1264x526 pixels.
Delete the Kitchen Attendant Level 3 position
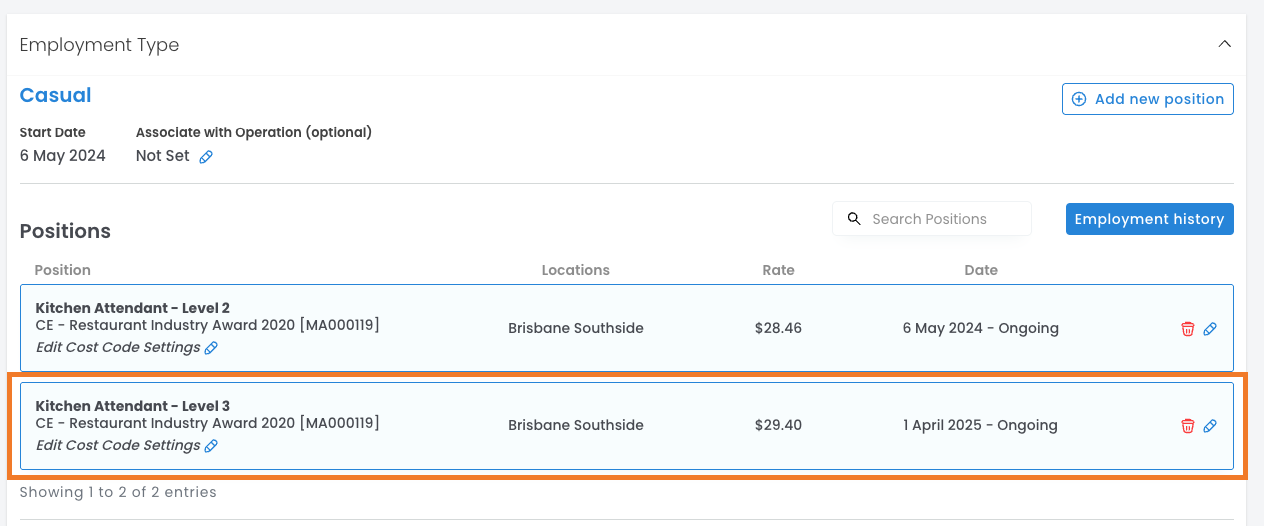[x=1188, y=426]
